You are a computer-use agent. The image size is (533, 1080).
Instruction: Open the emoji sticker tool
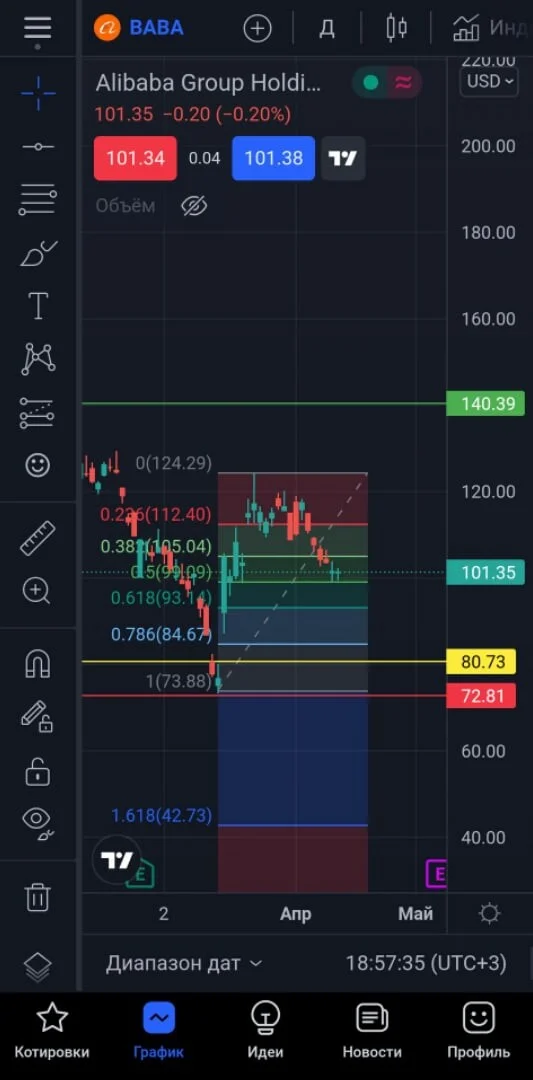coord(37,465)
